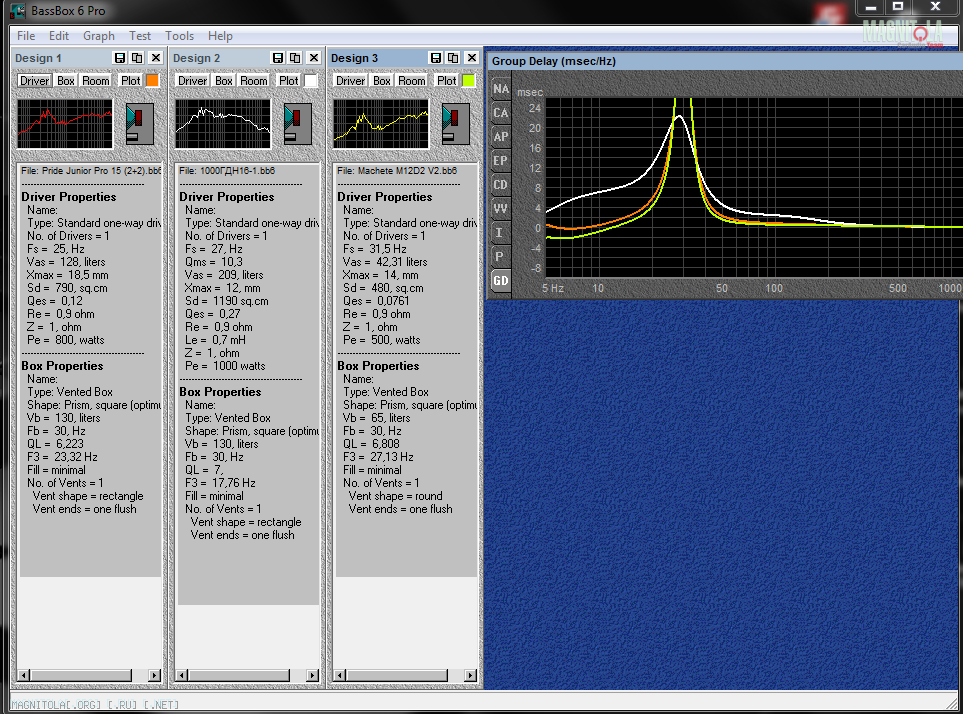This screenshot has height=714, width=963.
Task: Toggle the Plot button for Design 2
Action: (289, 81)
